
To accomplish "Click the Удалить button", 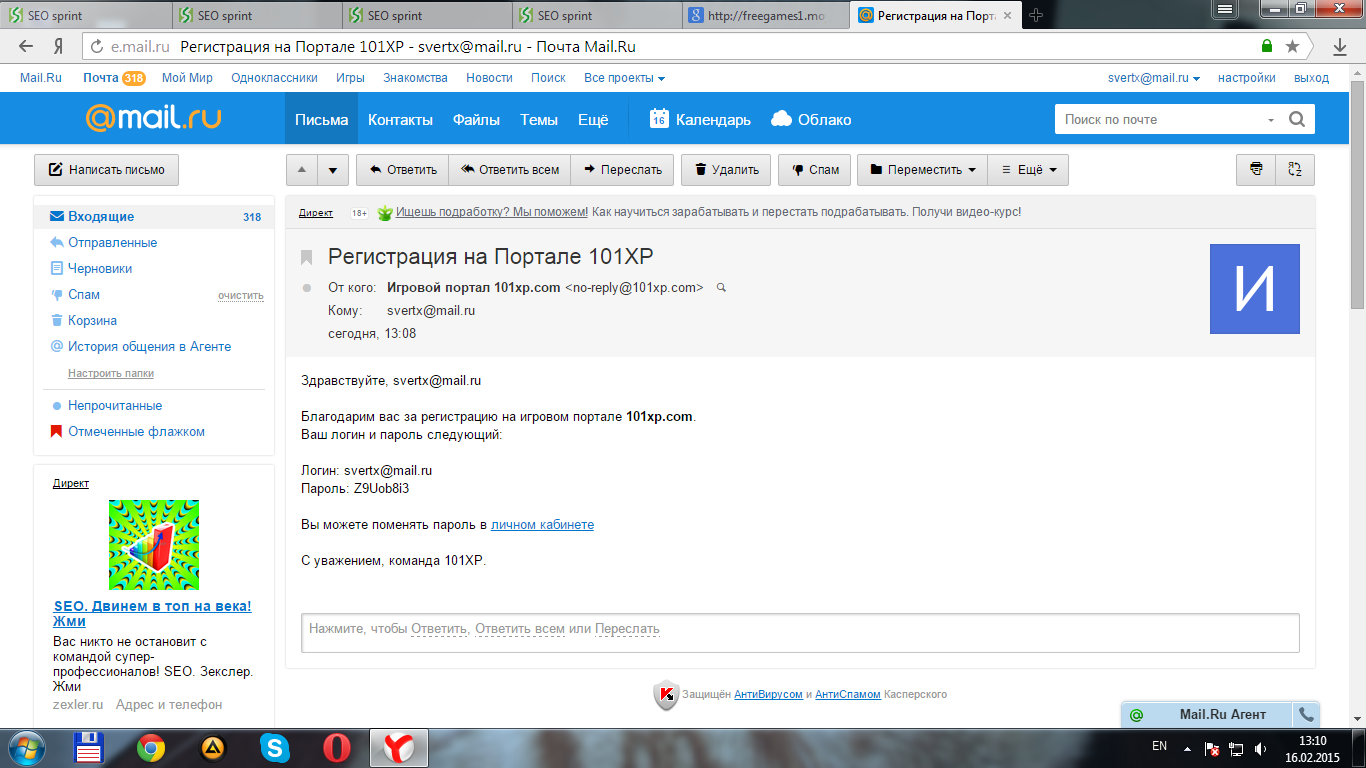I will click(726, 170).
